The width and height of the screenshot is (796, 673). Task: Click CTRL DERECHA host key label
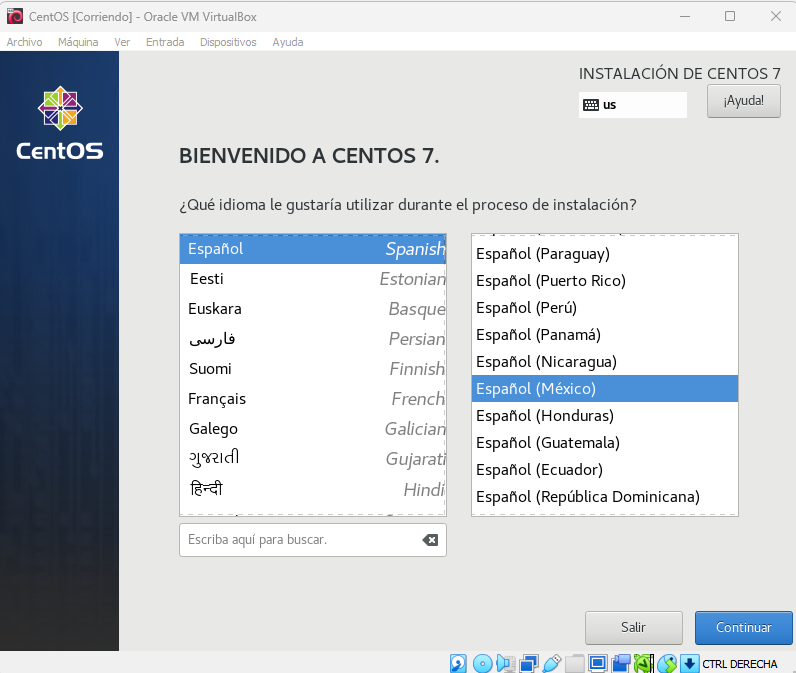tap(740, 664)
